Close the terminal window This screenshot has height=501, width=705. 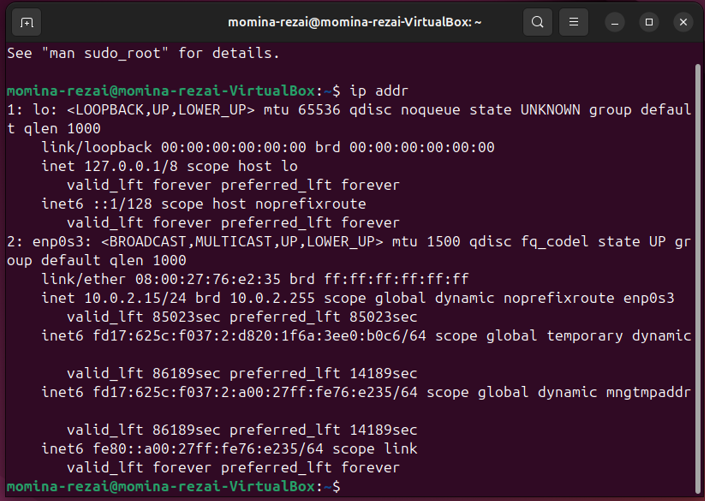pyautogui.click(x=683, y=22)
